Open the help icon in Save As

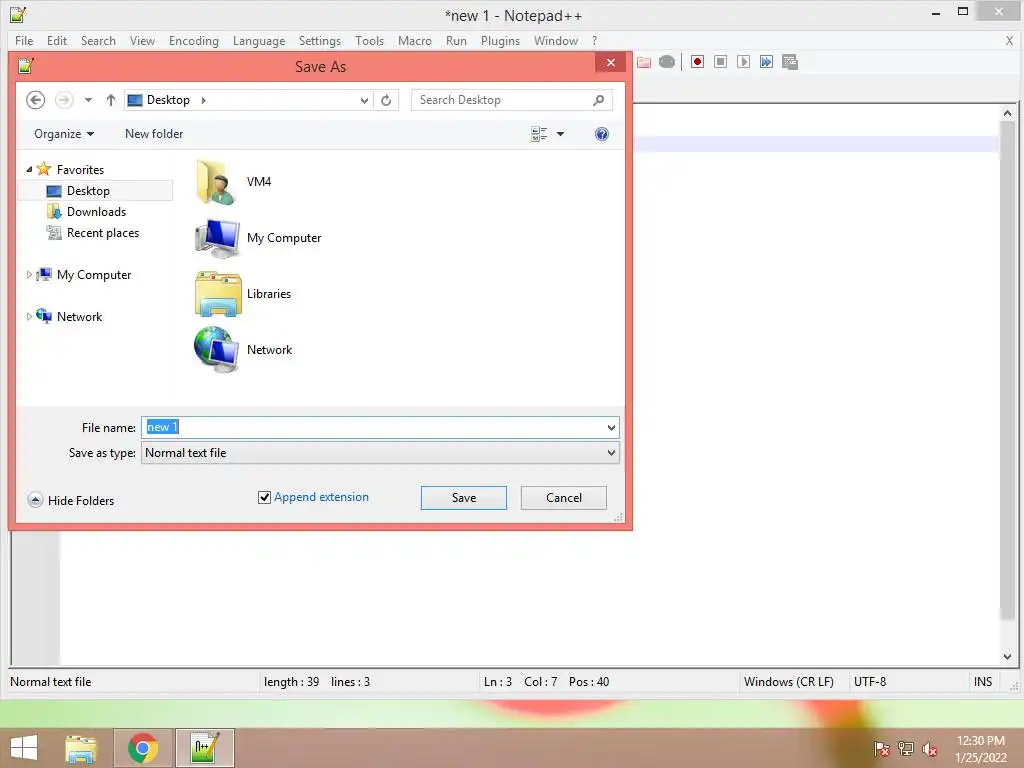coord(601,134)
